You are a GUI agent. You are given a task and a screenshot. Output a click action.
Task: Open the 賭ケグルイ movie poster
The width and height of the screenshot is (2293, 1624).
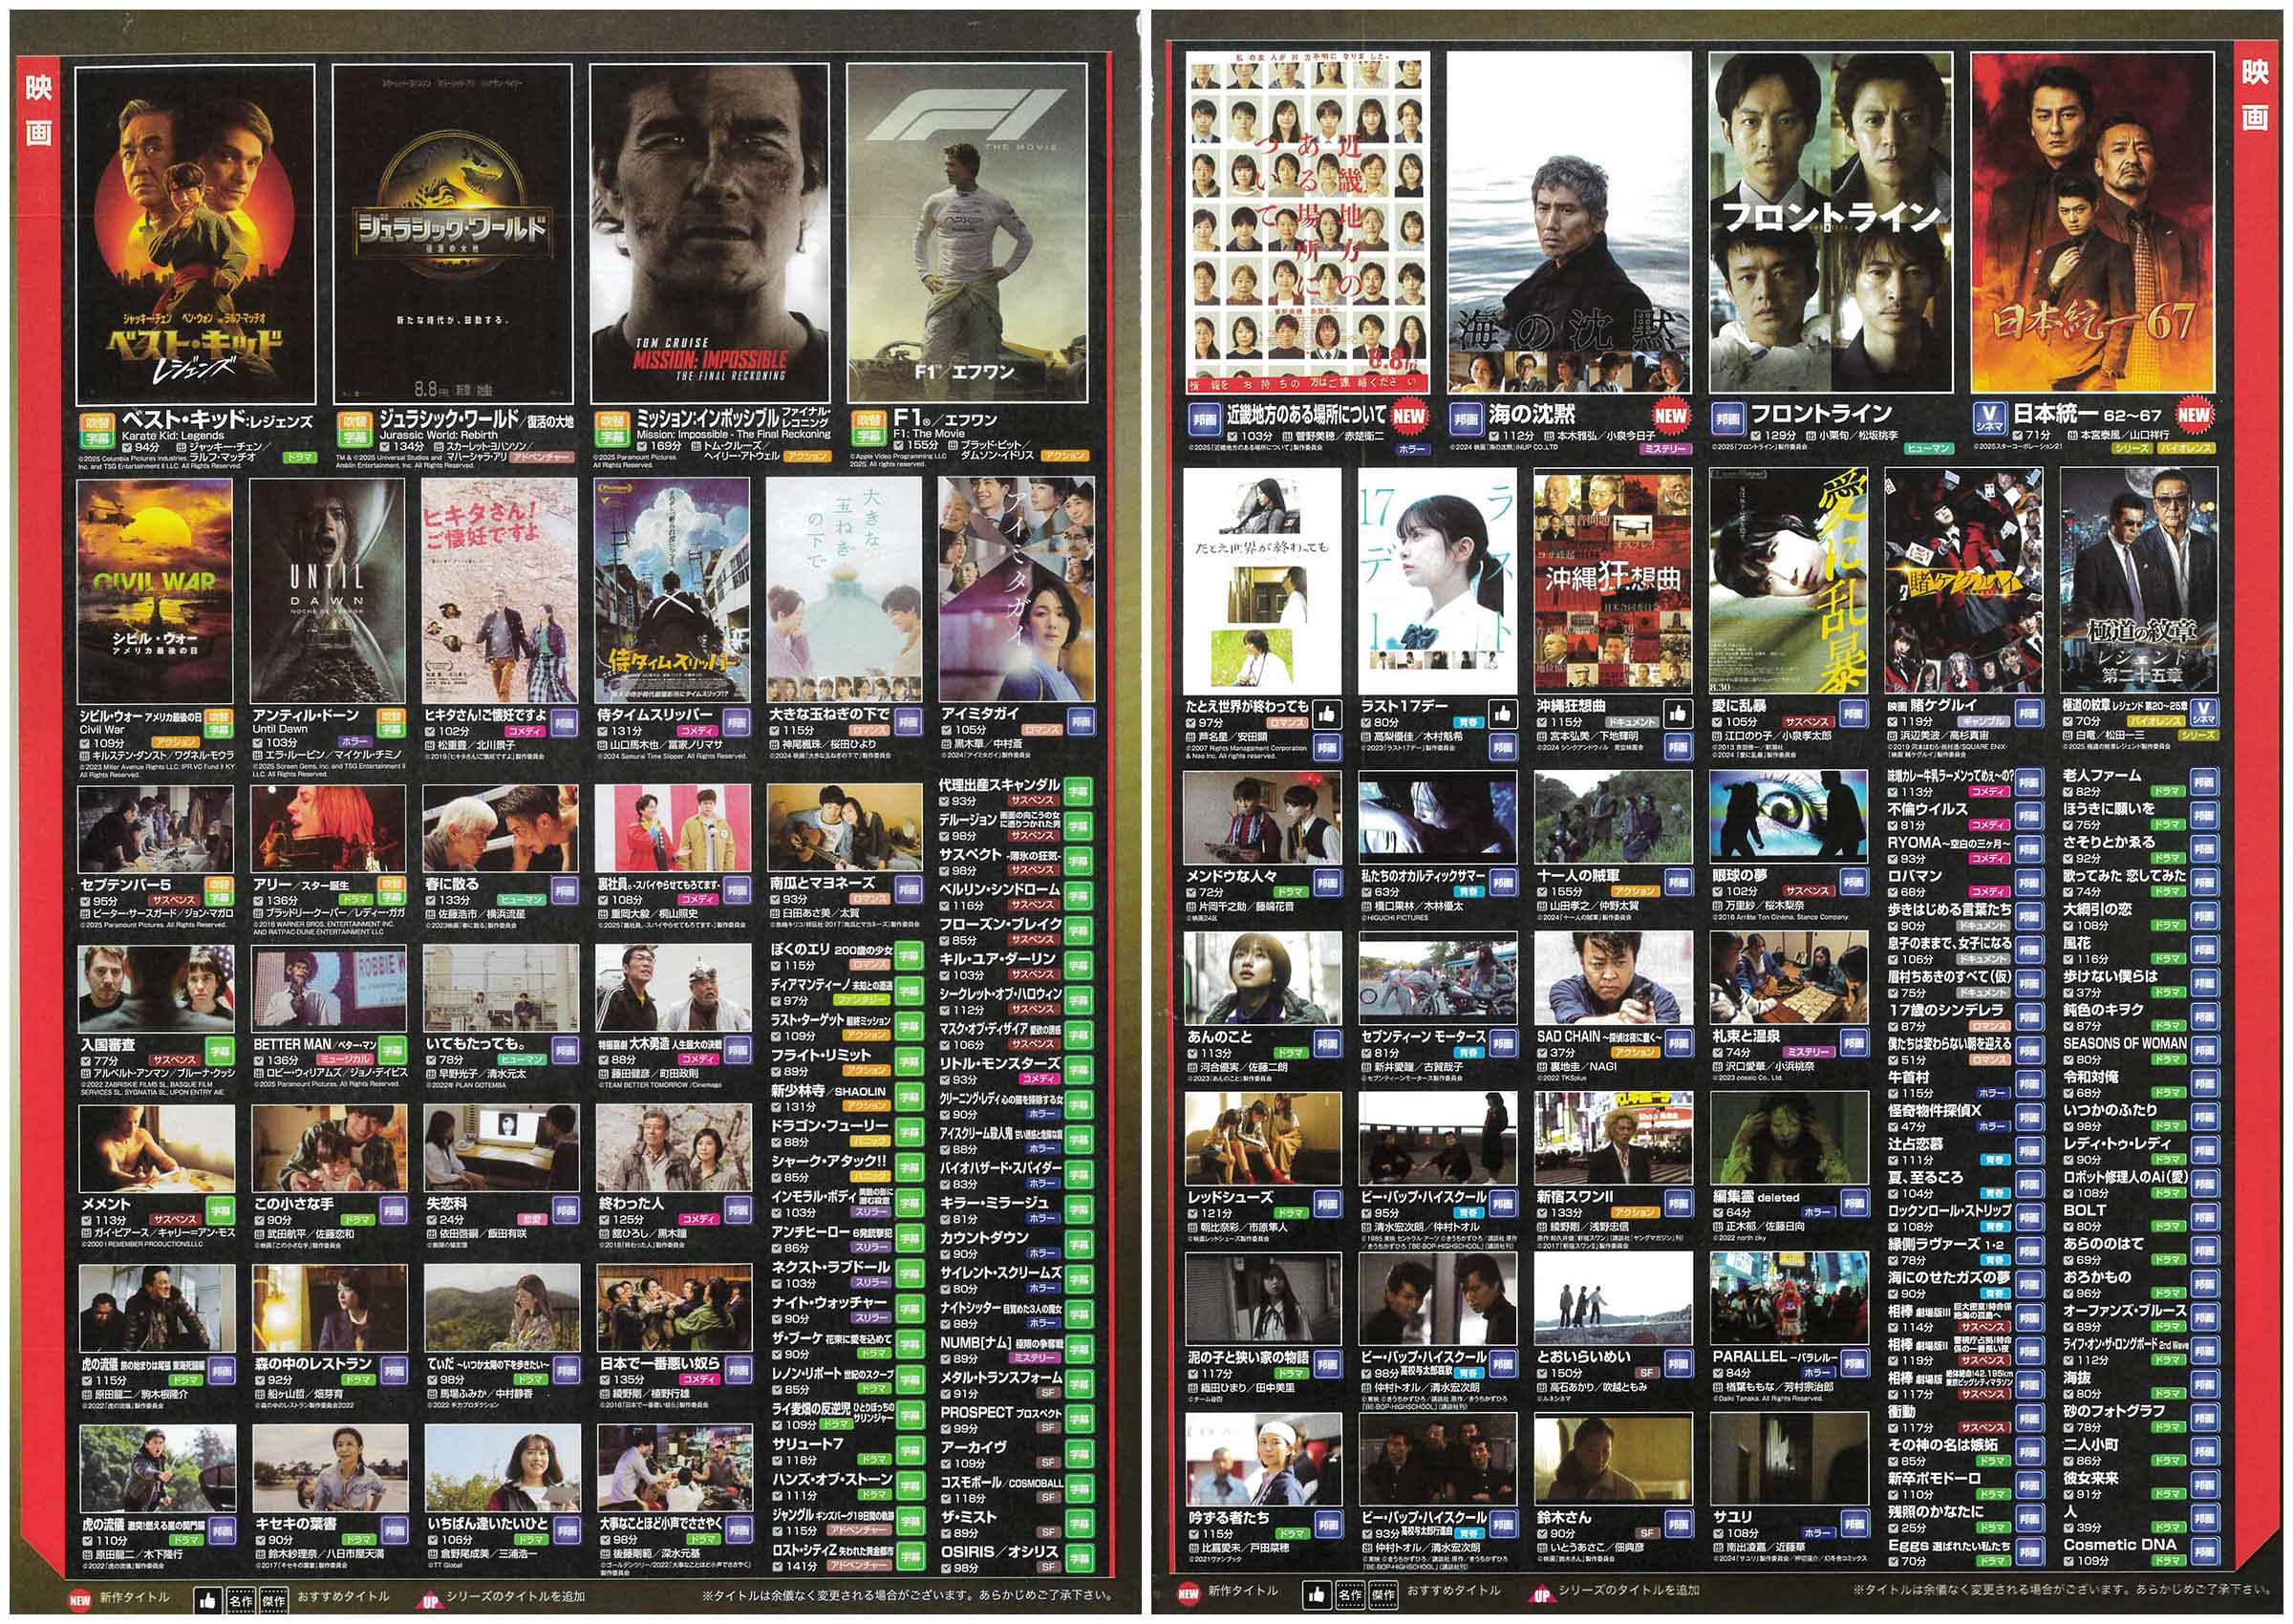(1965, 582)
